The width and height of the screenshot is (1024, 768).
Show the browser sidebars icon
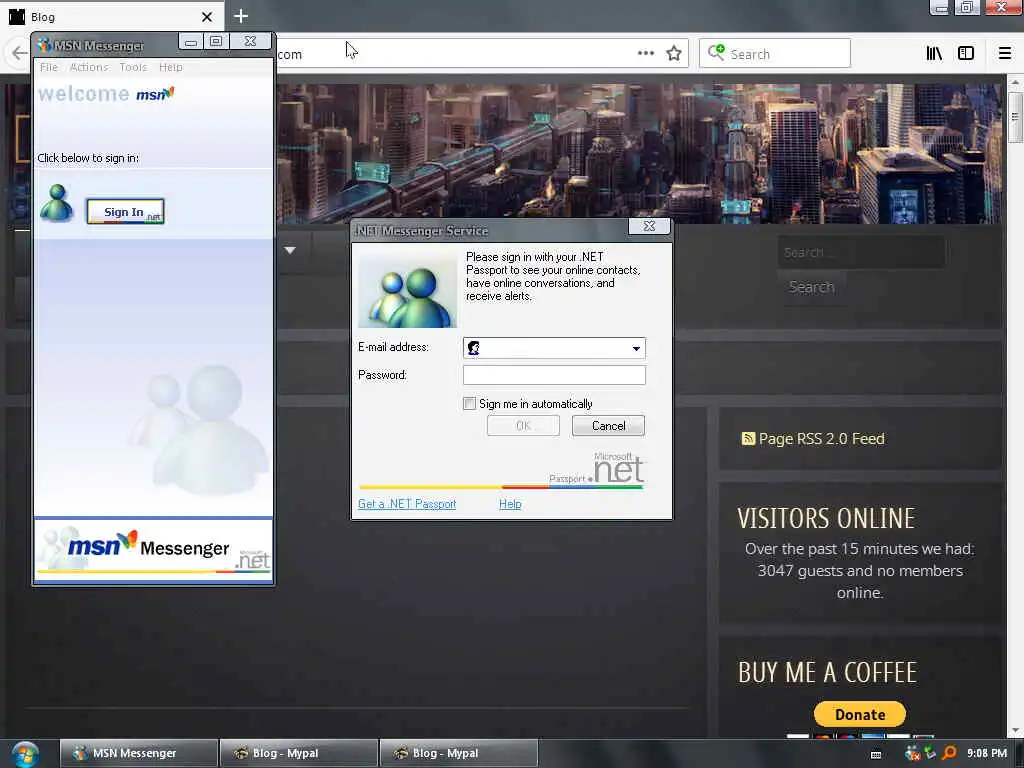[966, 54]
